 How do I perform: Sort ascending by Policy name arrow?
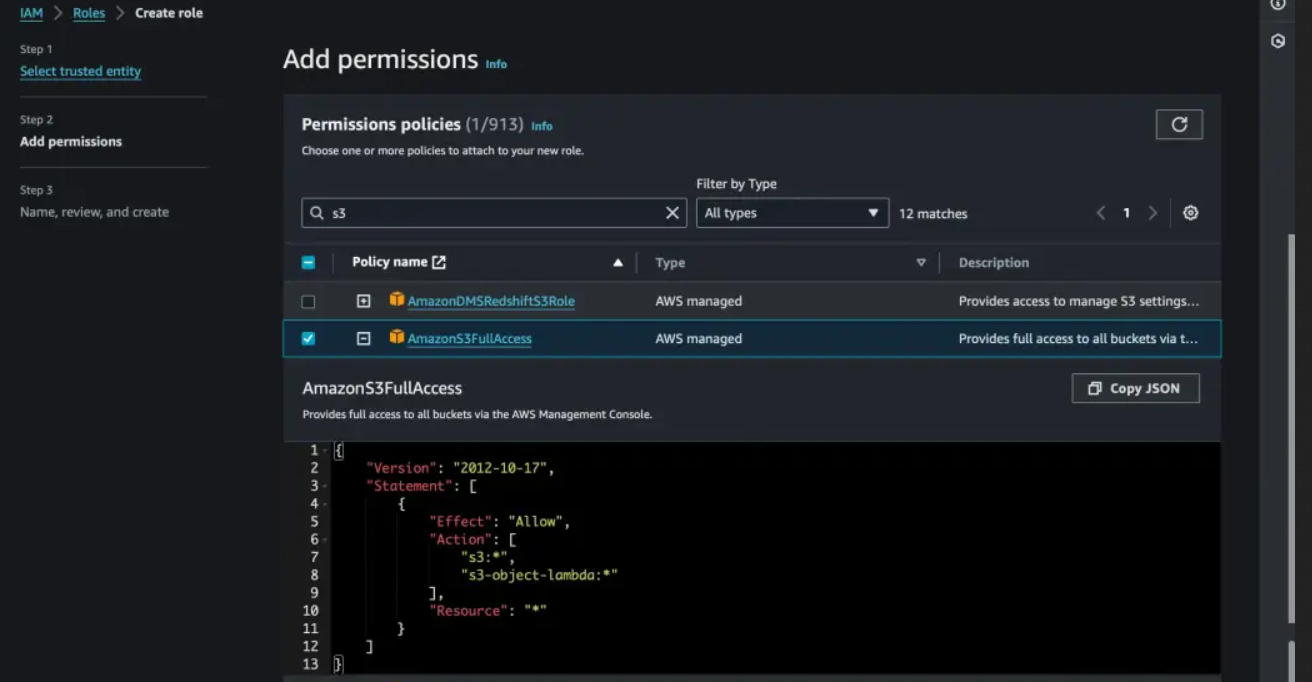[x=618, y=263]
